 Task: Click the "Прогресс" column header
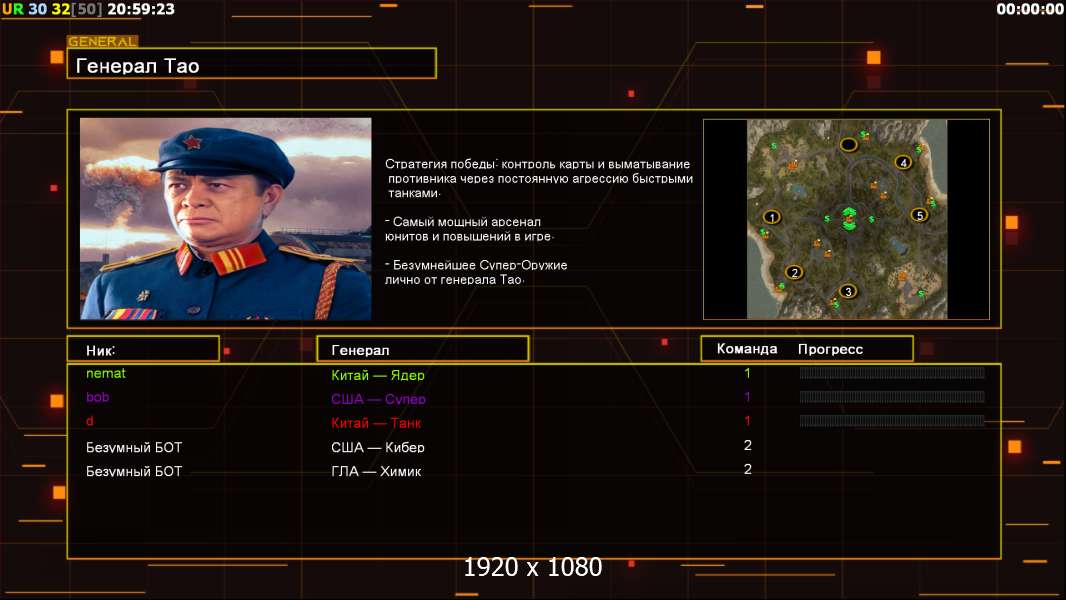point(830,349)
